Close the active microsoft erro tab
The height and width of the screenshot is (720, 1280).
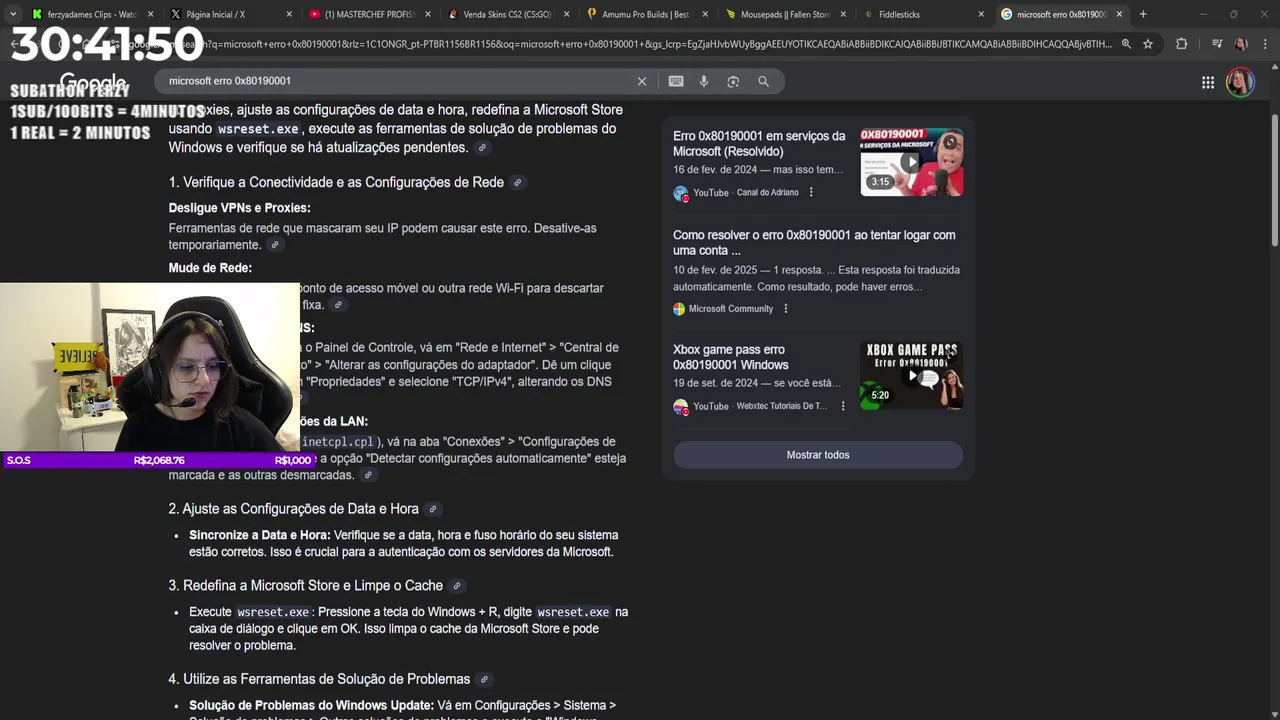pyautogui.click(x=1119, y=15)
